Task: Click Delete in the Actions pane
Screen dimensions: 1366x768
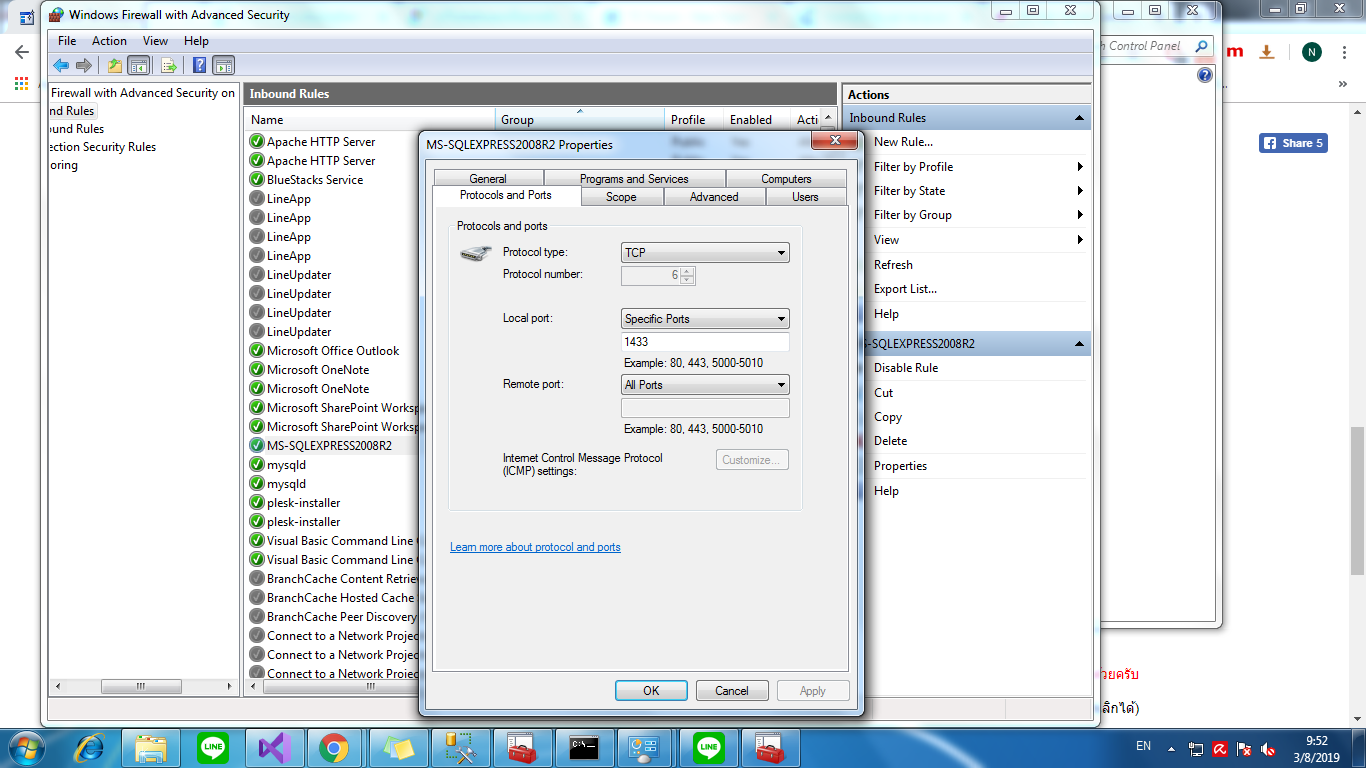Action: point(890,441)
